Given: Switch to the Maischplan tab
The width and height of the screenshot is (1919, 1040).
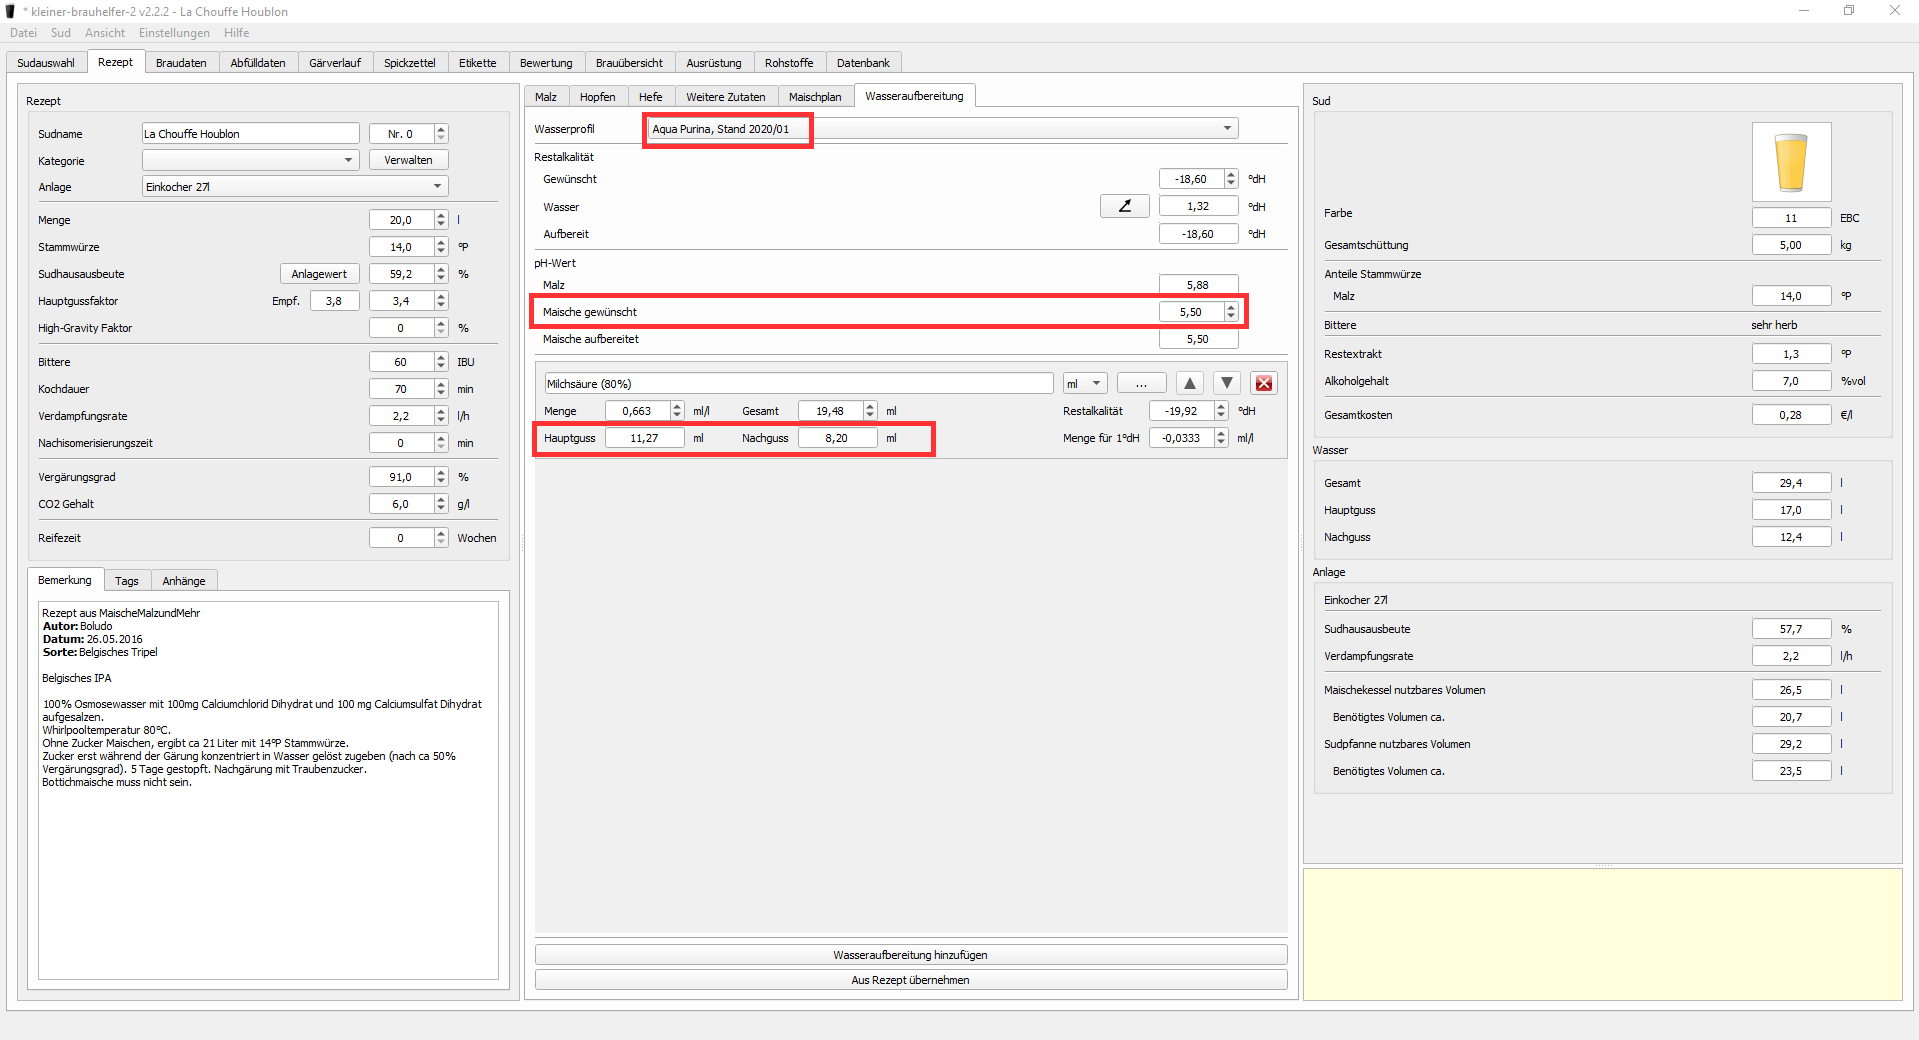Looking at the screenshot, I should tap(814, 97).
